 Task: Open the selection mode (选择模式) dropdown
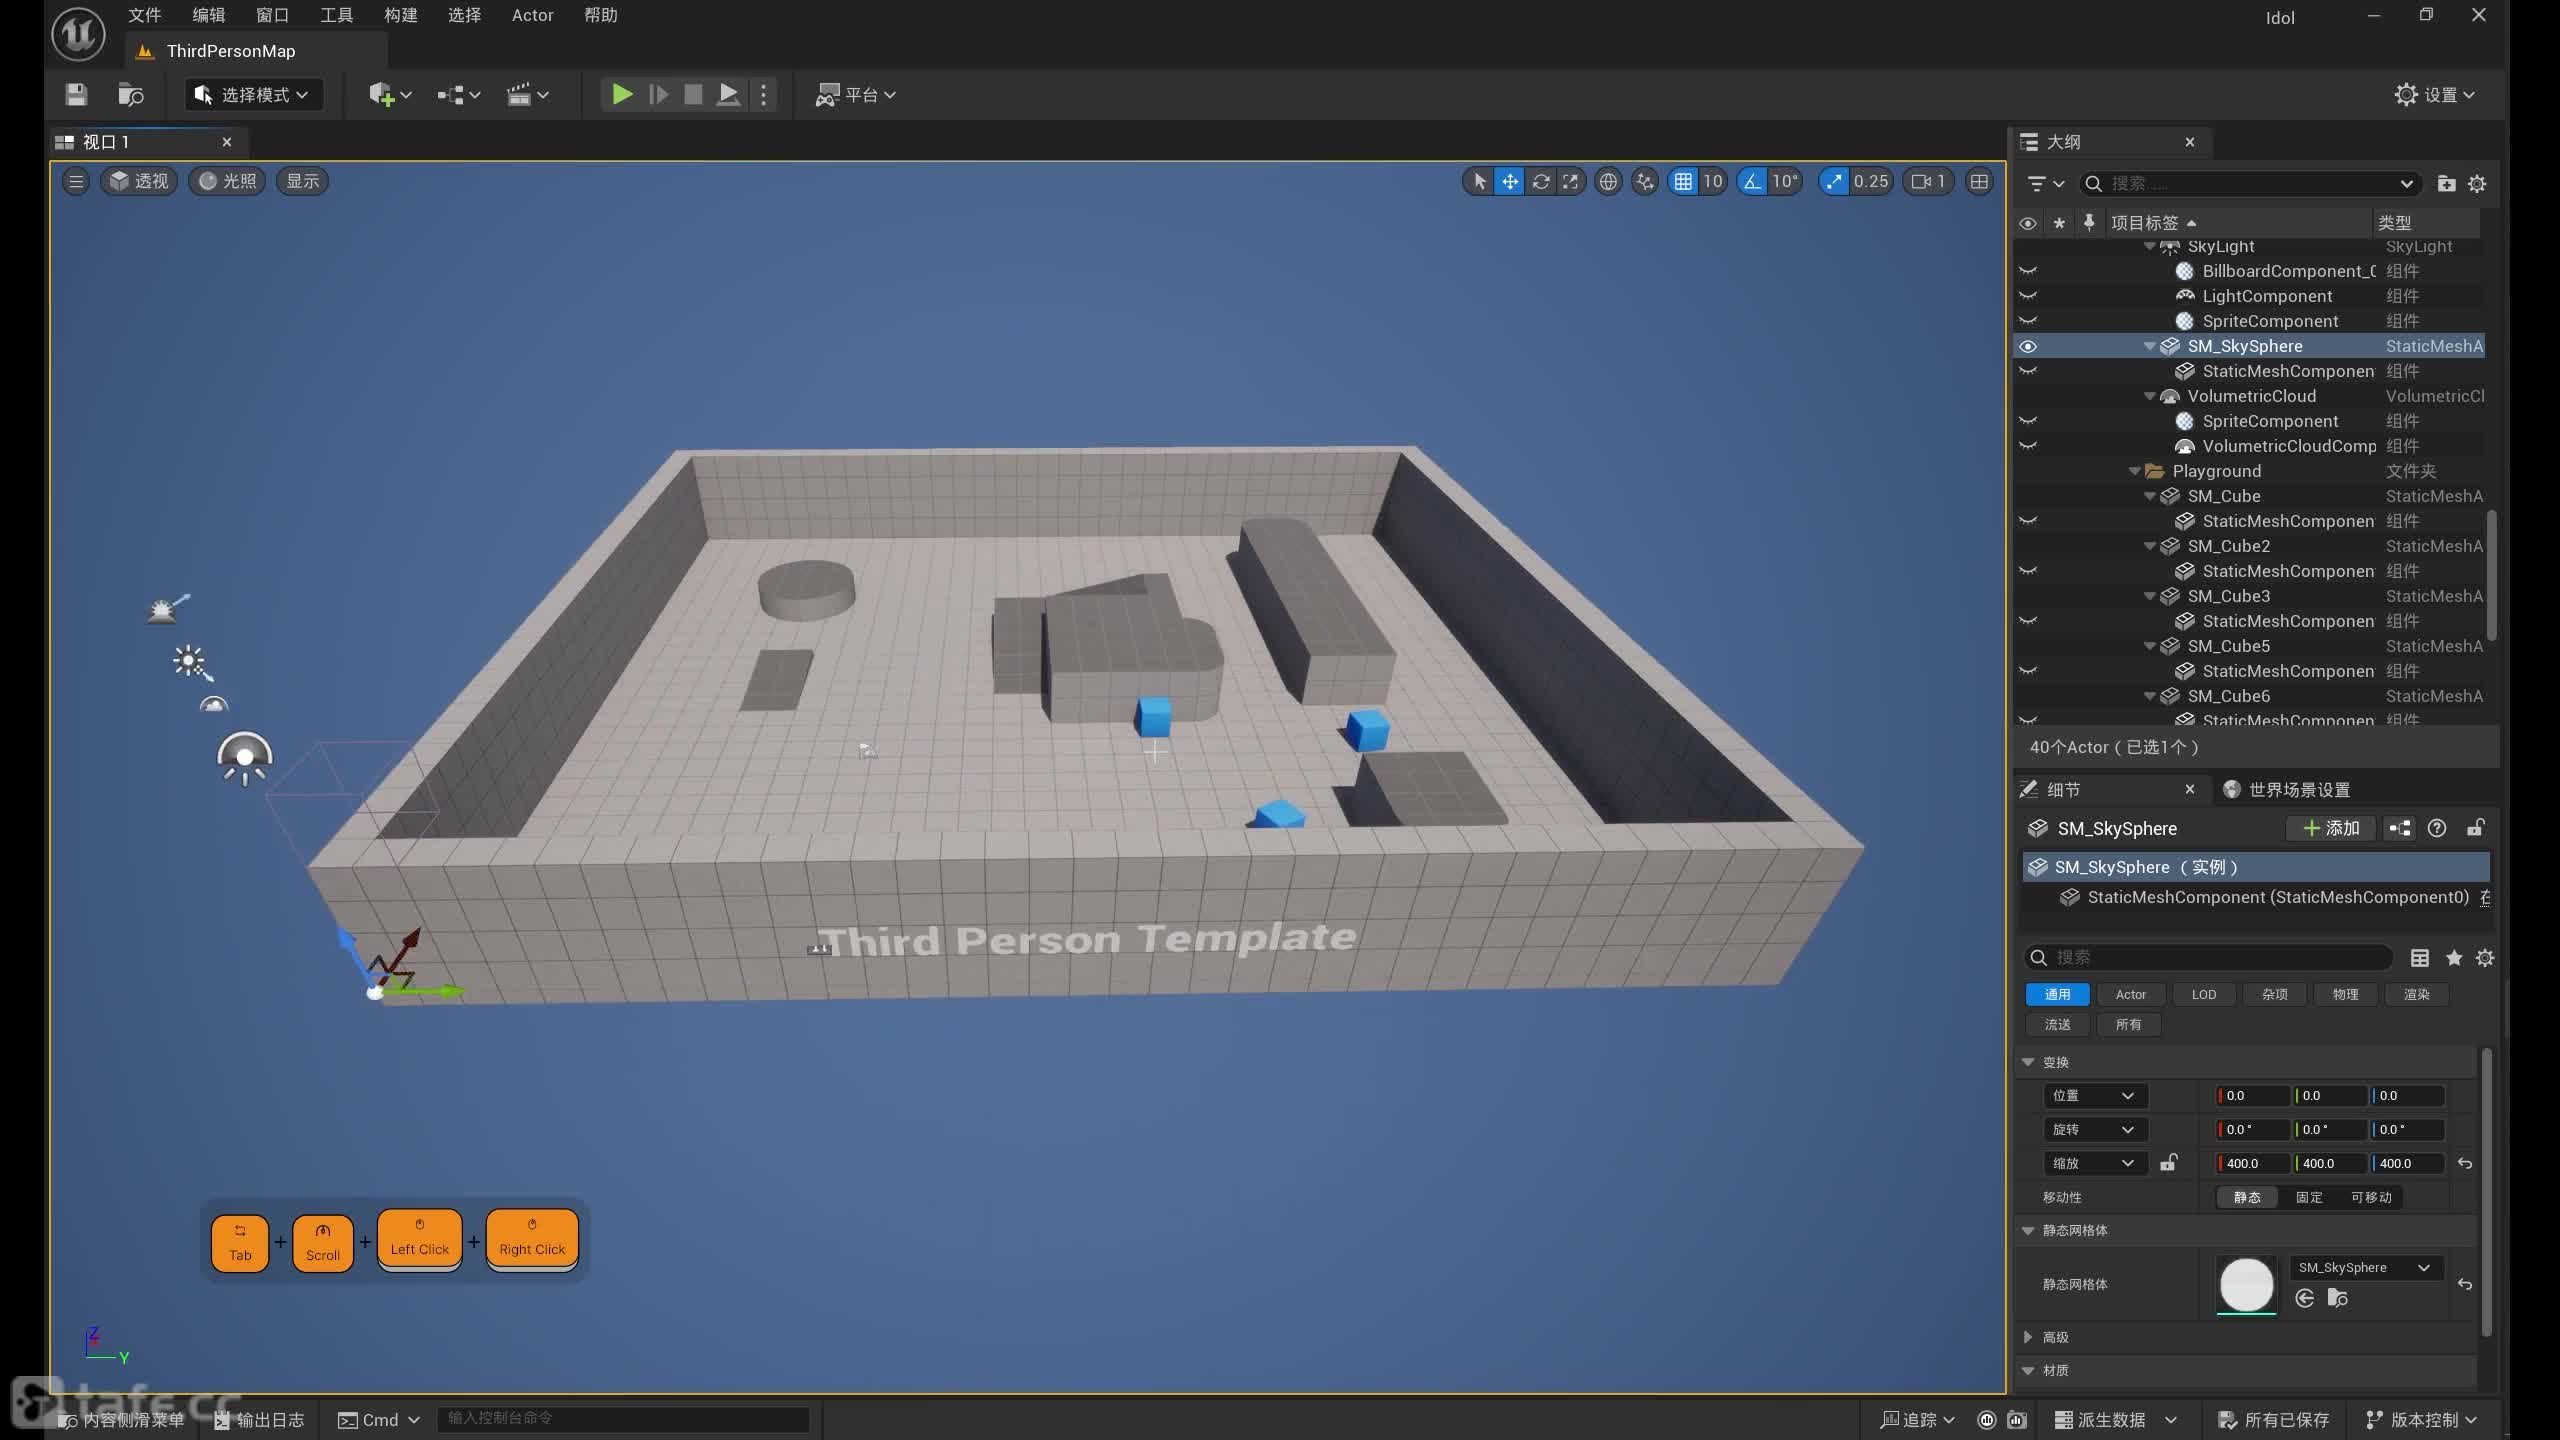[x=253, y=94]
